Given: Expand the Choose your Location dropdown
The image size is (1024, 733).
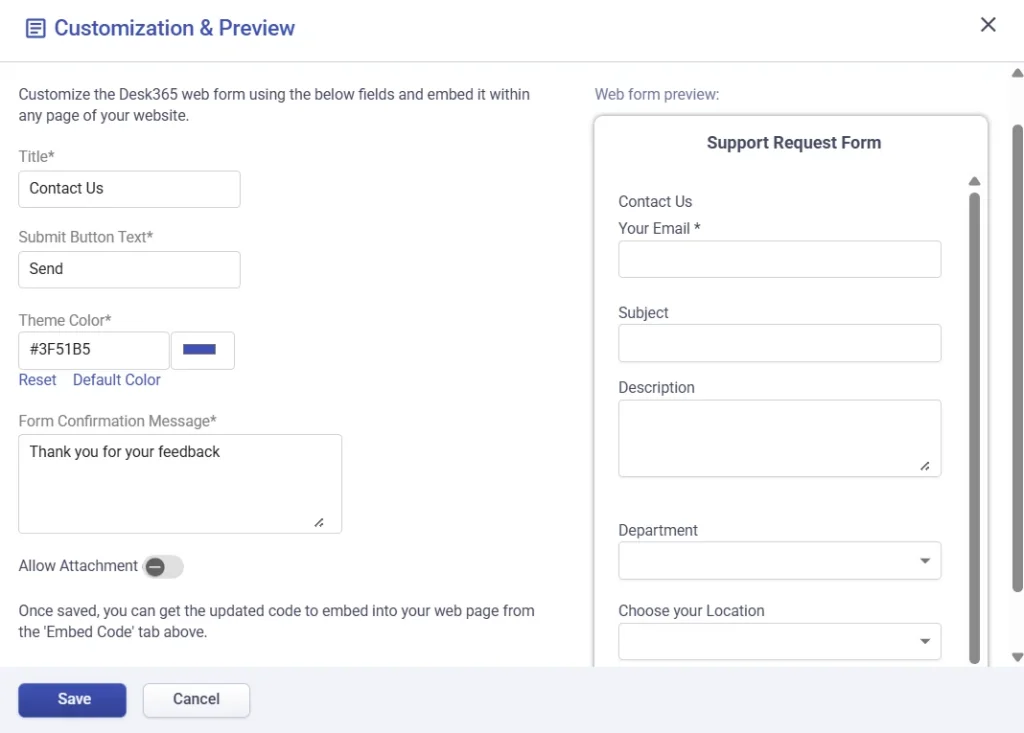Looking at the screenshot, I should click(x=779, y=641).
